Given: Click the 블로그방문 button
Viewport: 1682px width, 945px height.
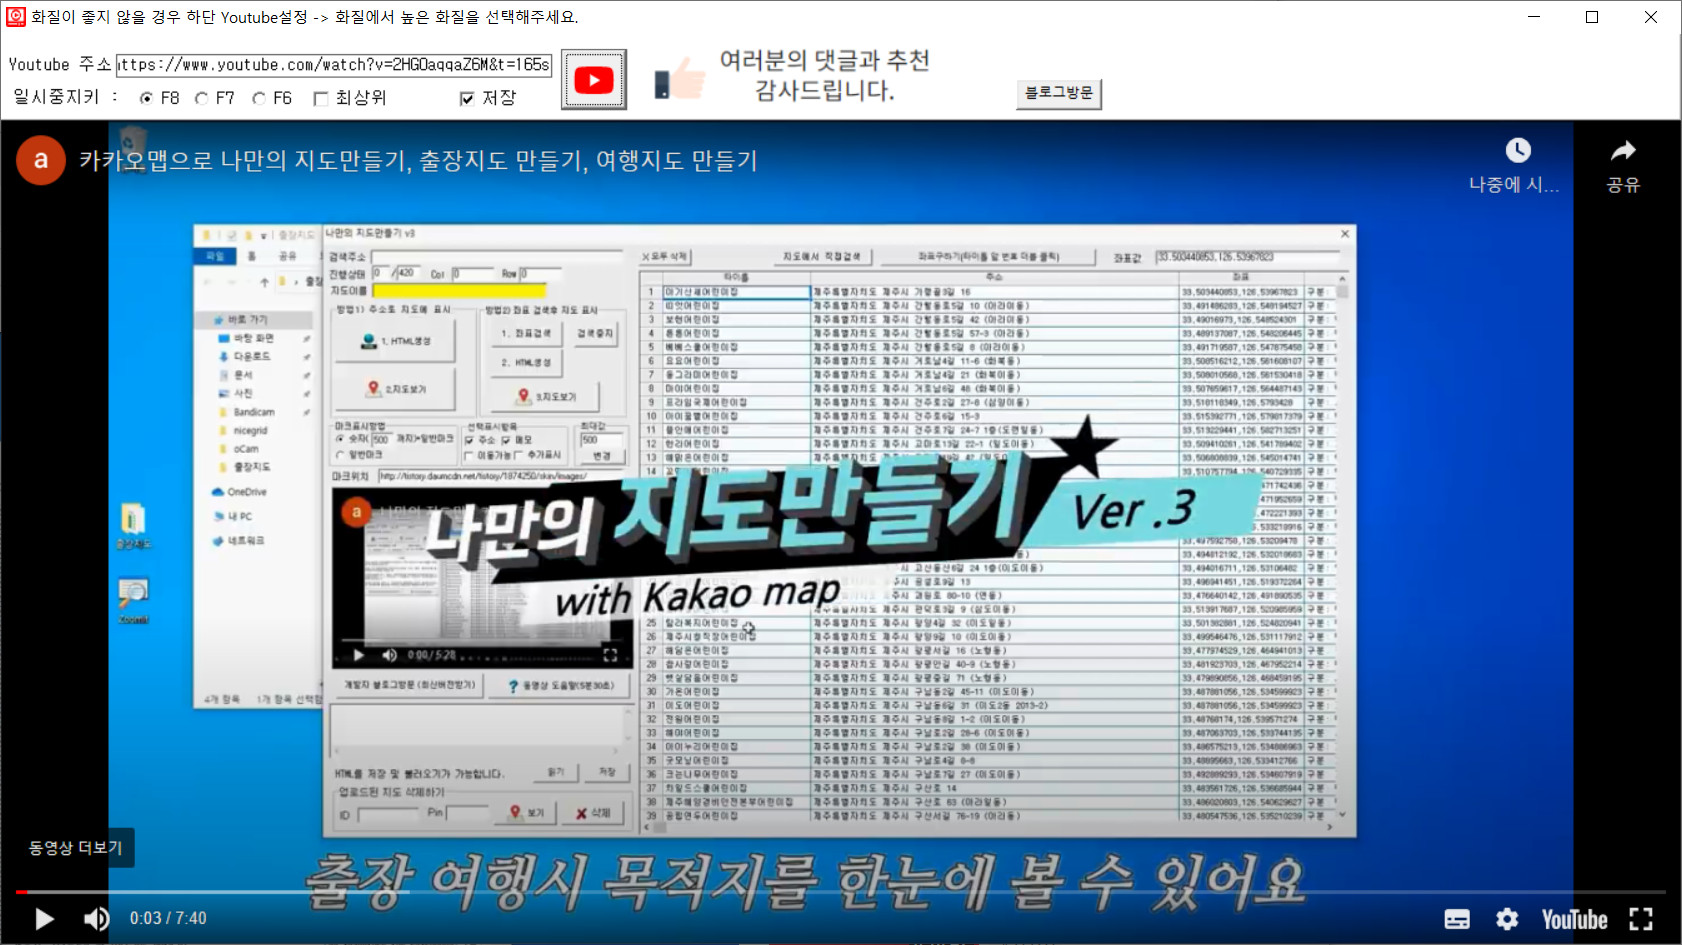Looking at the screenshot, I should (1059, 93).
